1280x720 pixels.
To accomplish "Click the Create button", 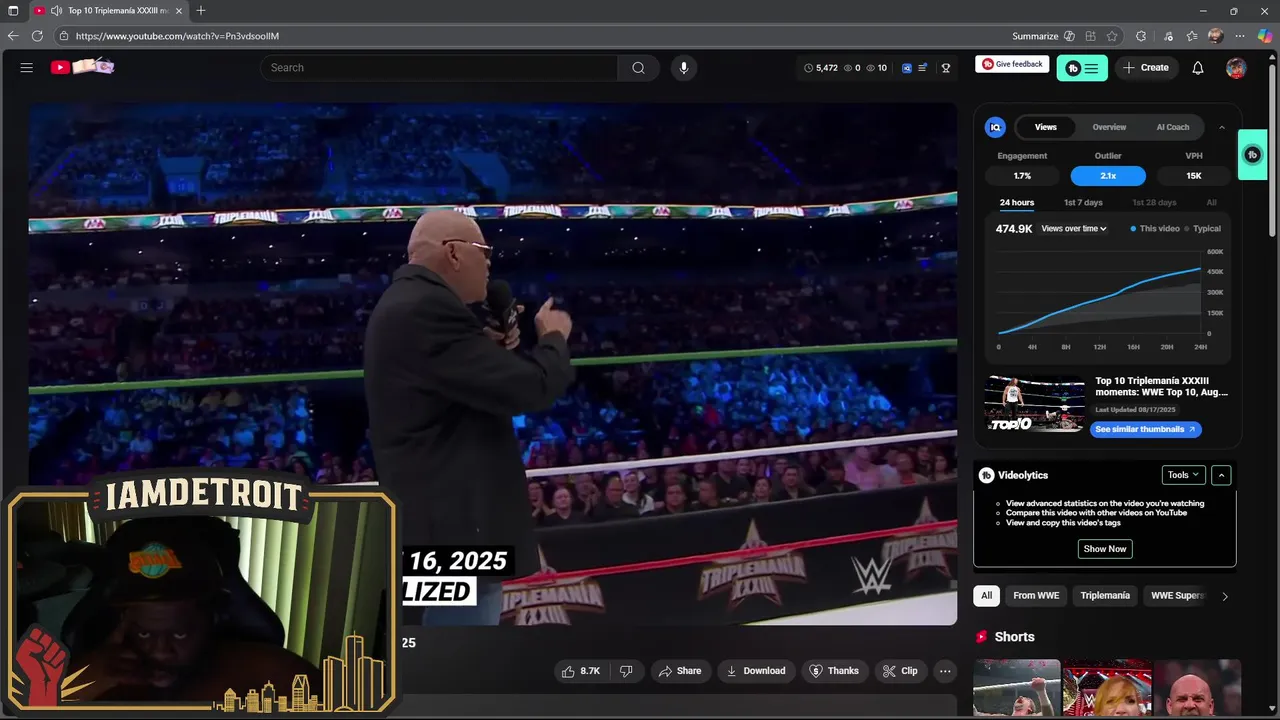I will tap(1146, 68).
